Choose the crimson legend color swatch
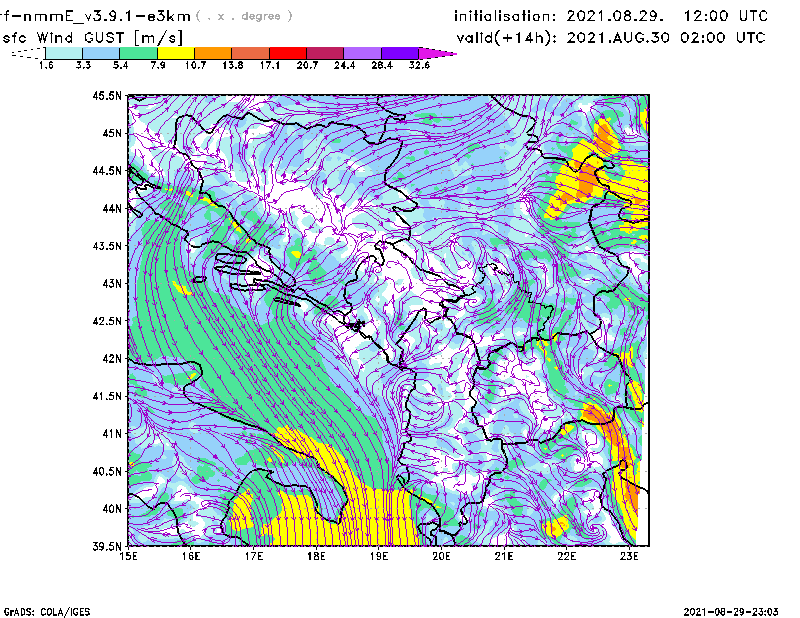Screen dimensions: 800x618 [x=325, y=53]
